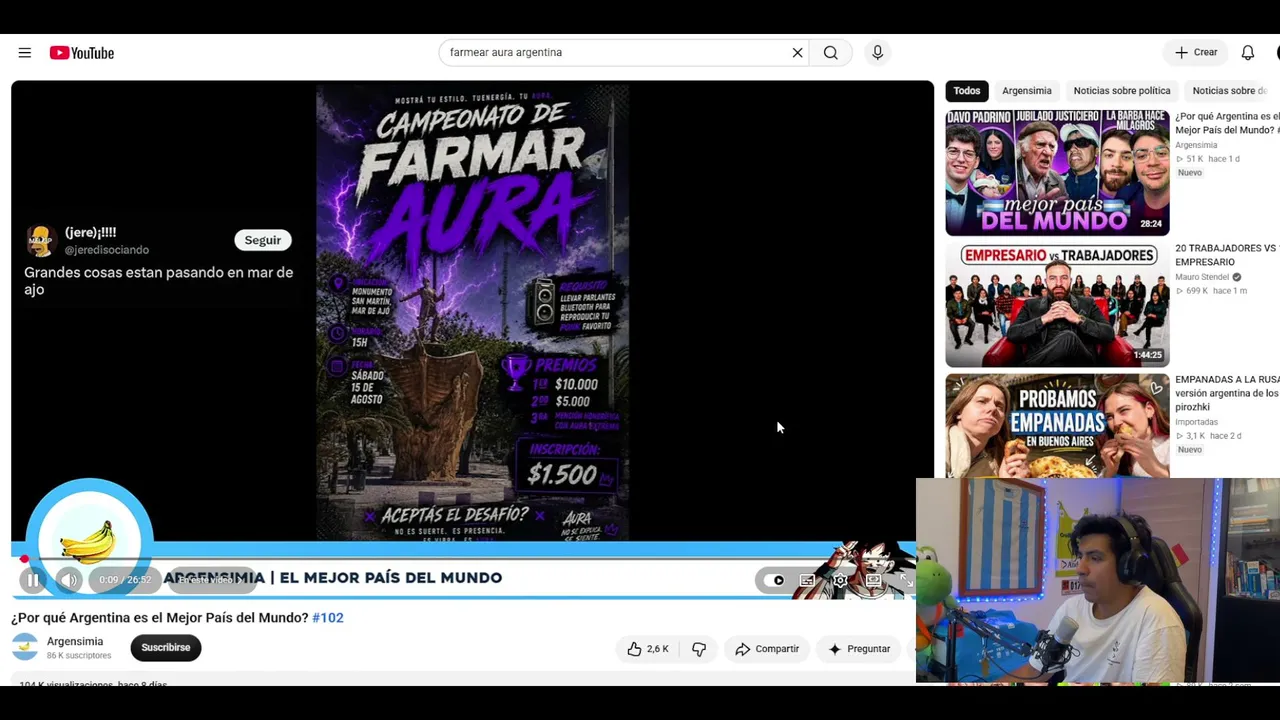Click the Preguntar button
The width and height of the screenshot is (1280, 720).
pyautogui.click(x=859, y=649)
